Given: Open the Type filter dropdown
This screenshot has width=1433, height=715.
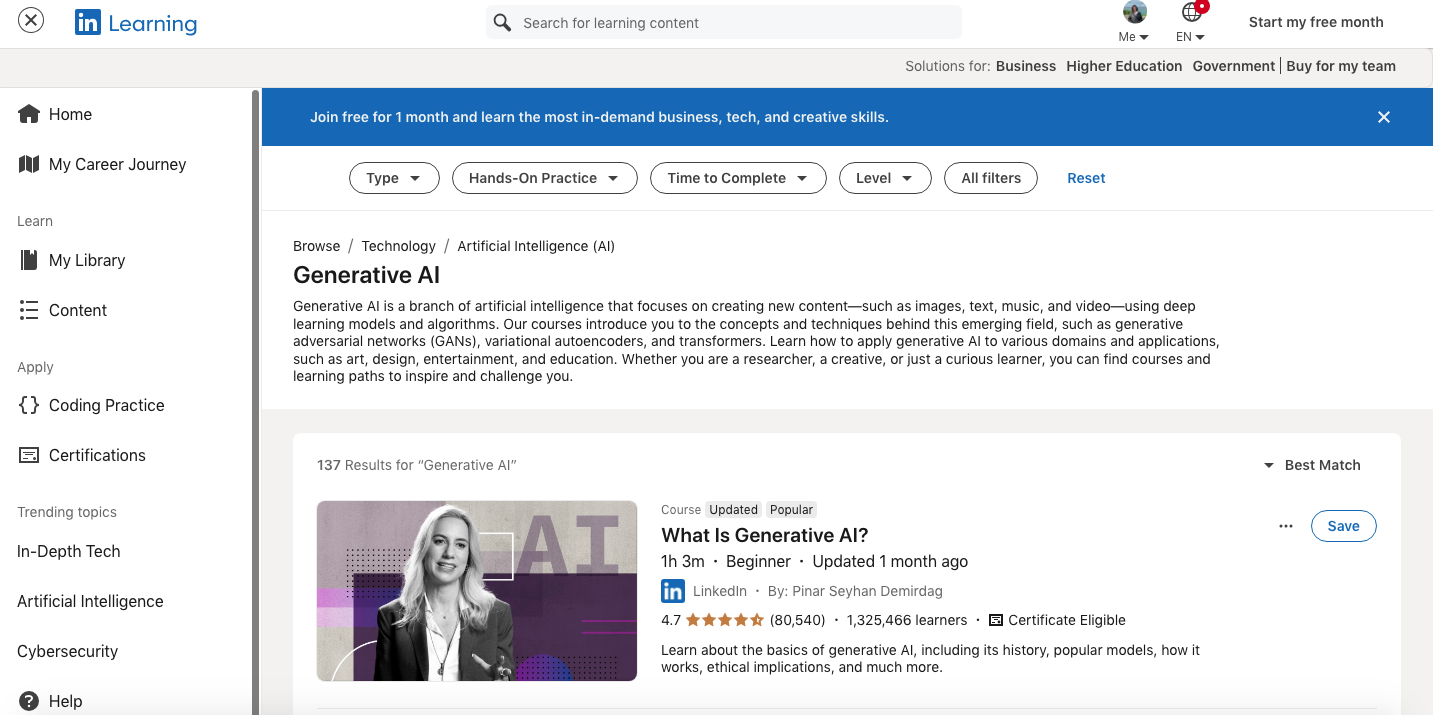Looking at the screenshot, I should (x=394, y=178).
